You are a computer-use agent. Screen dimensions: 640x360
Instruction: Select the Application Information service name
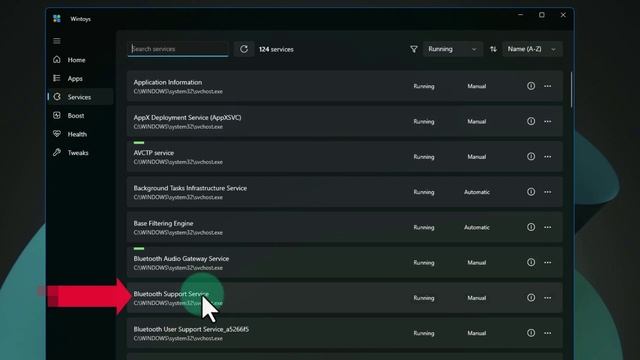click(x=168, y=82)
